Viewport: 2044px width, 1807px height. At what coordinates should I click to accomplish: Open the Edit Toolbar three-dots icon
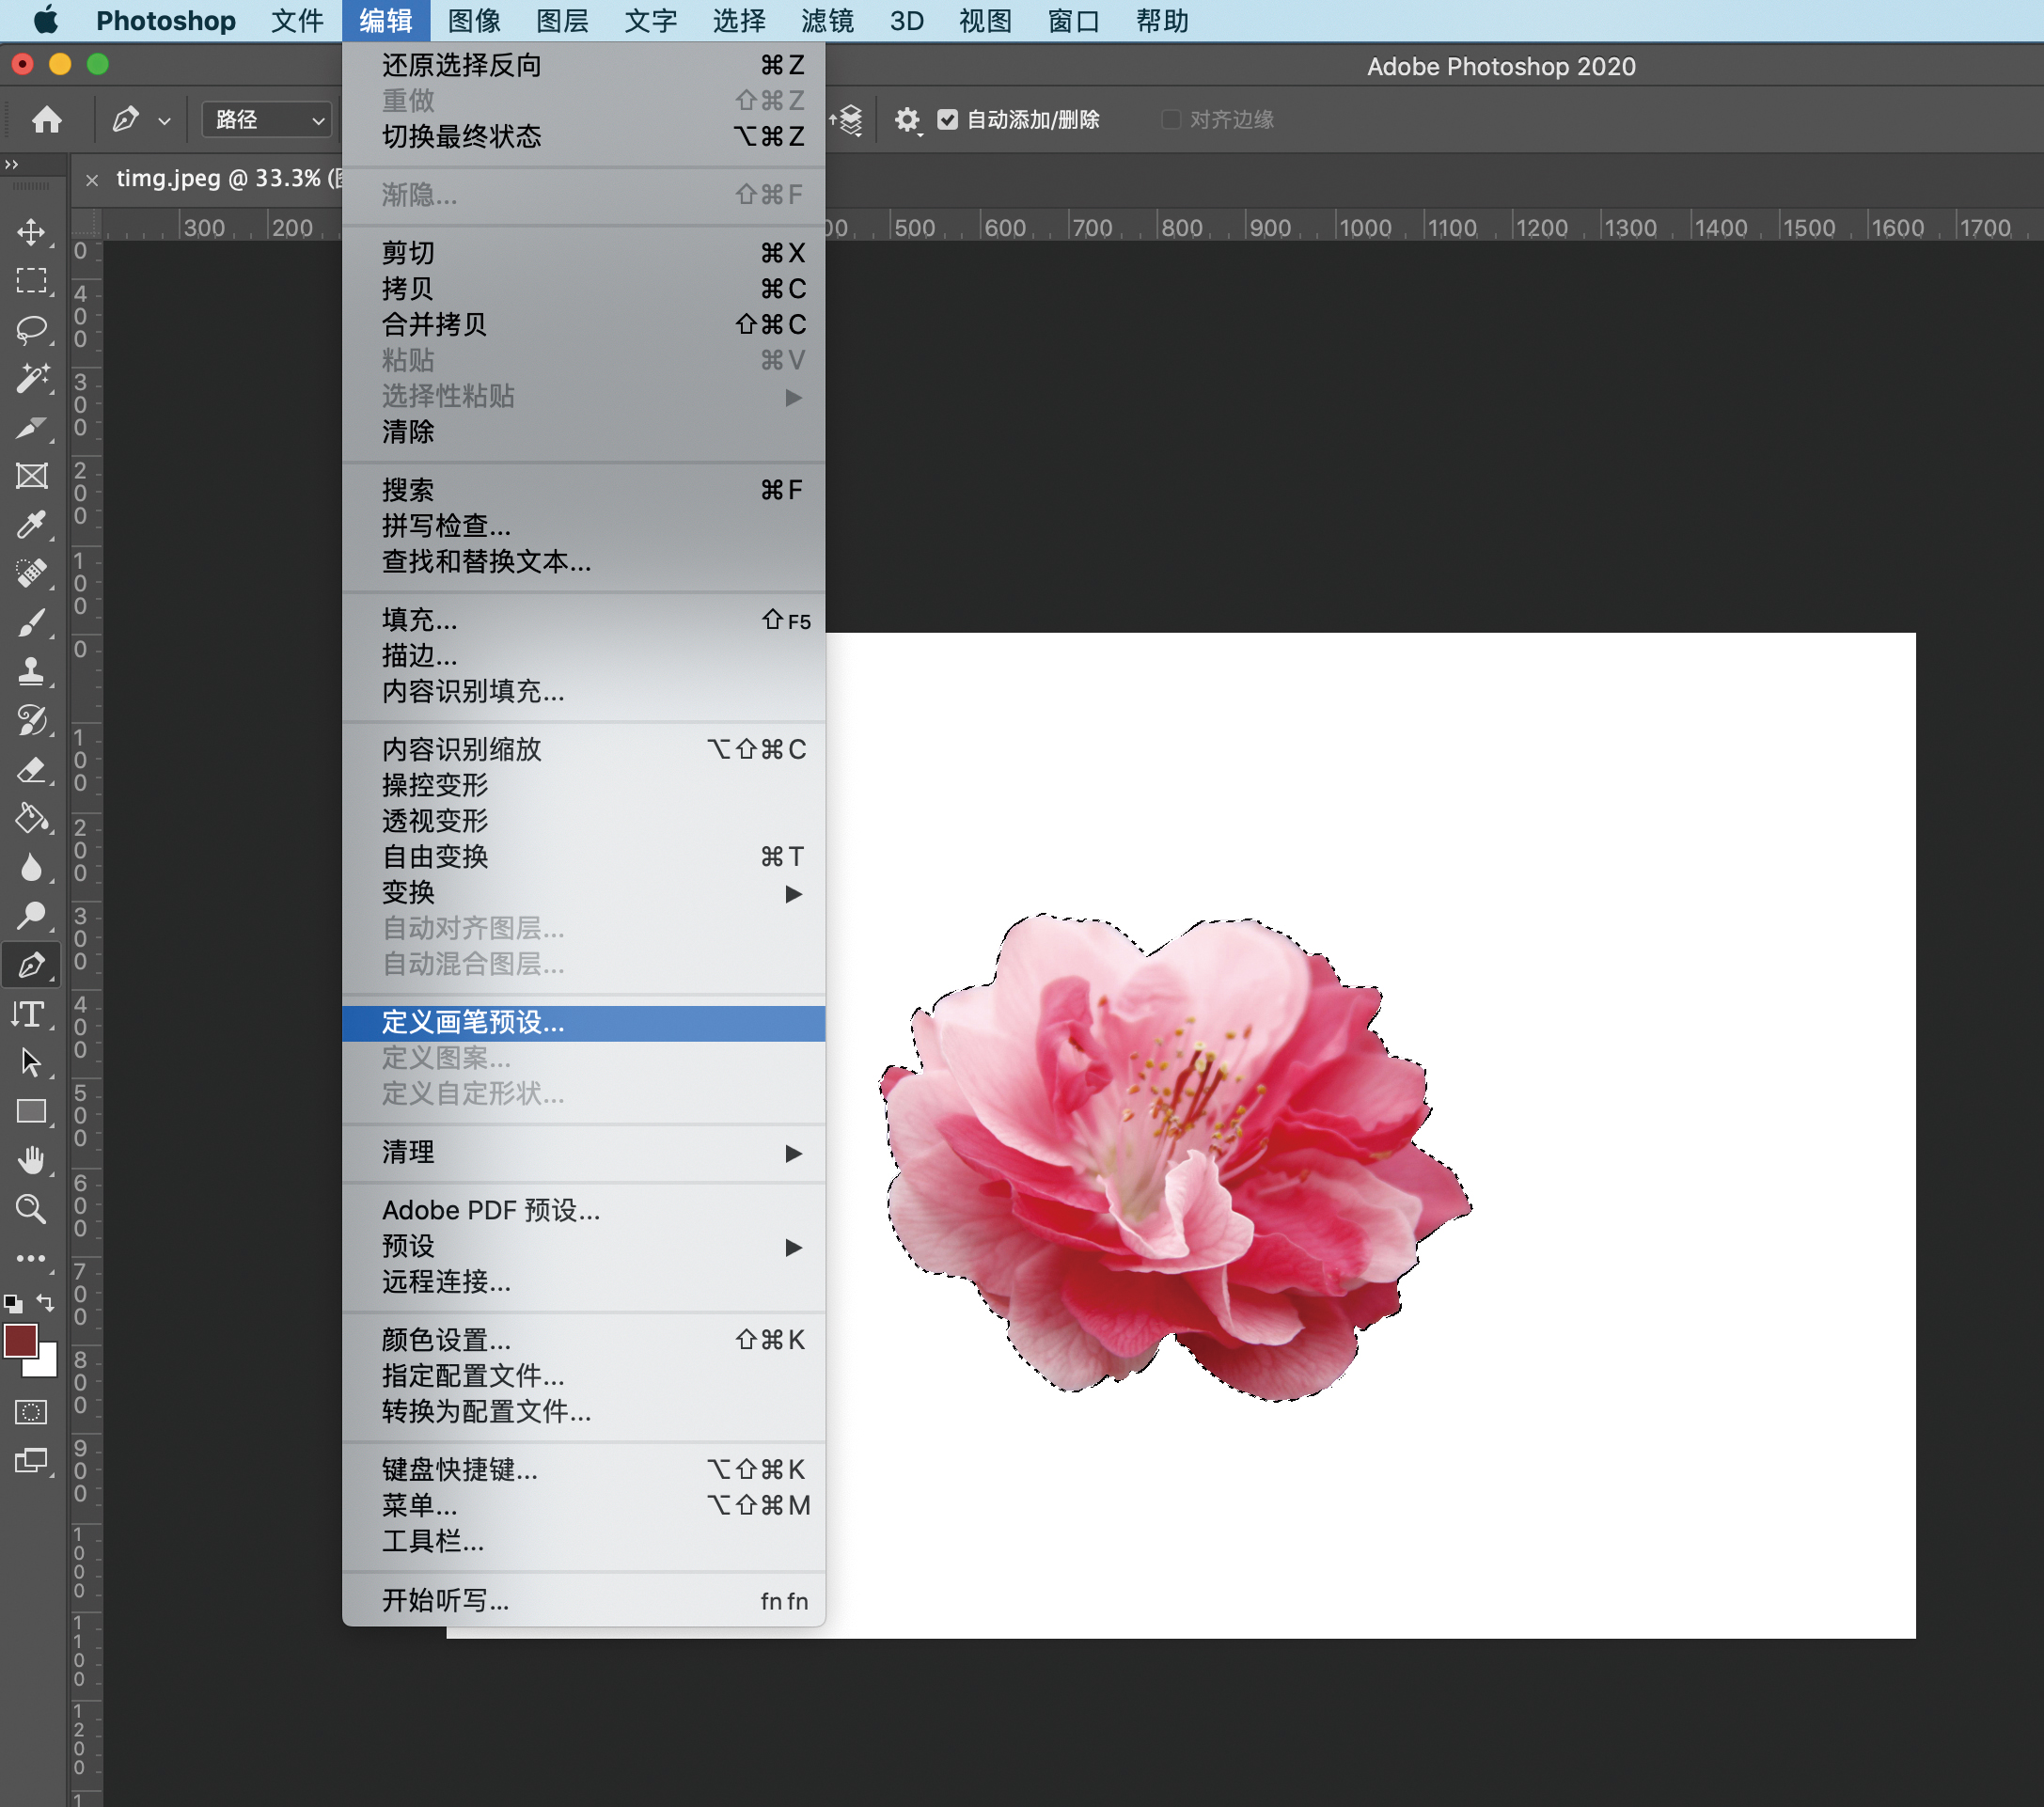[32, 1258]
